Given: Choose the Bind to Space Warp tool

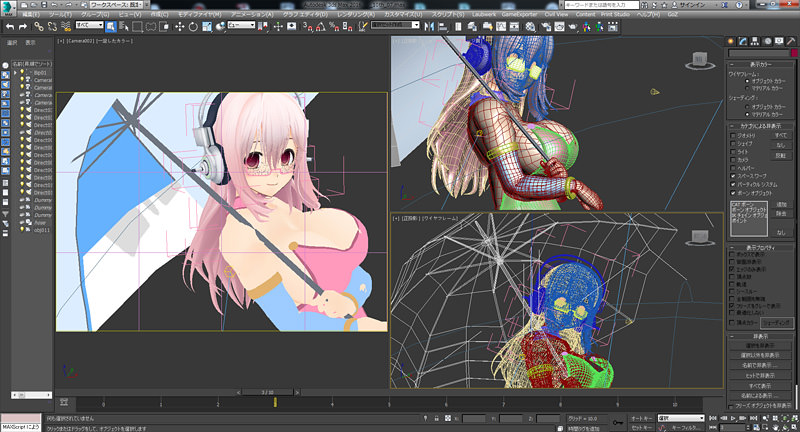Looking at the screenshot, I should click(x=65, y=27).
